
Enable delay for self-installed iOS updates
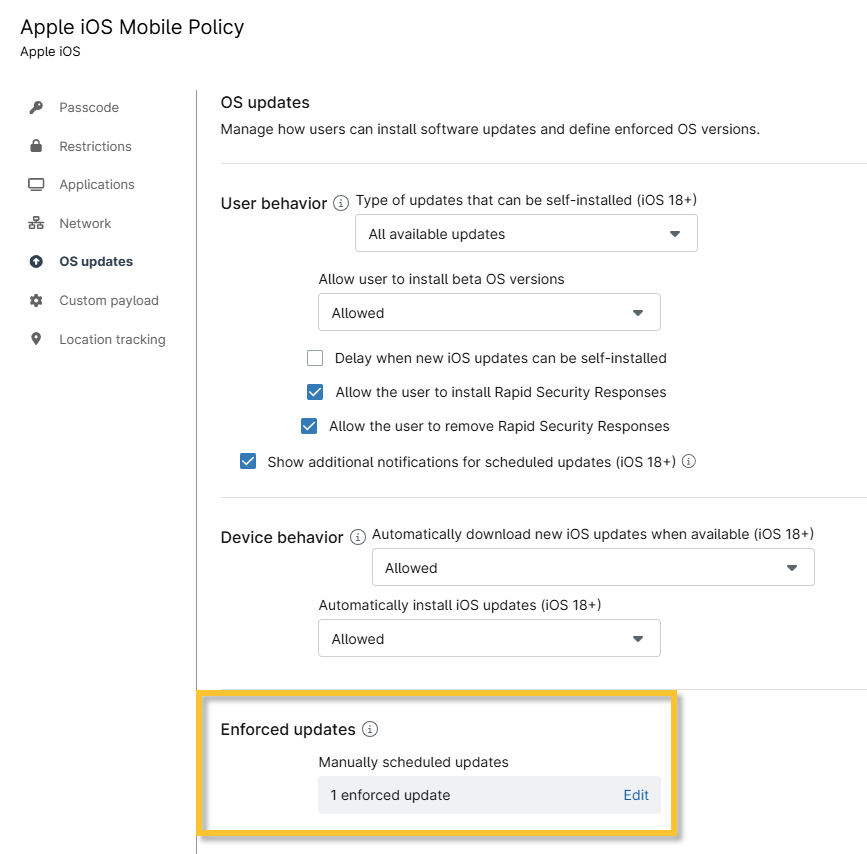click(x=315, y=357)
